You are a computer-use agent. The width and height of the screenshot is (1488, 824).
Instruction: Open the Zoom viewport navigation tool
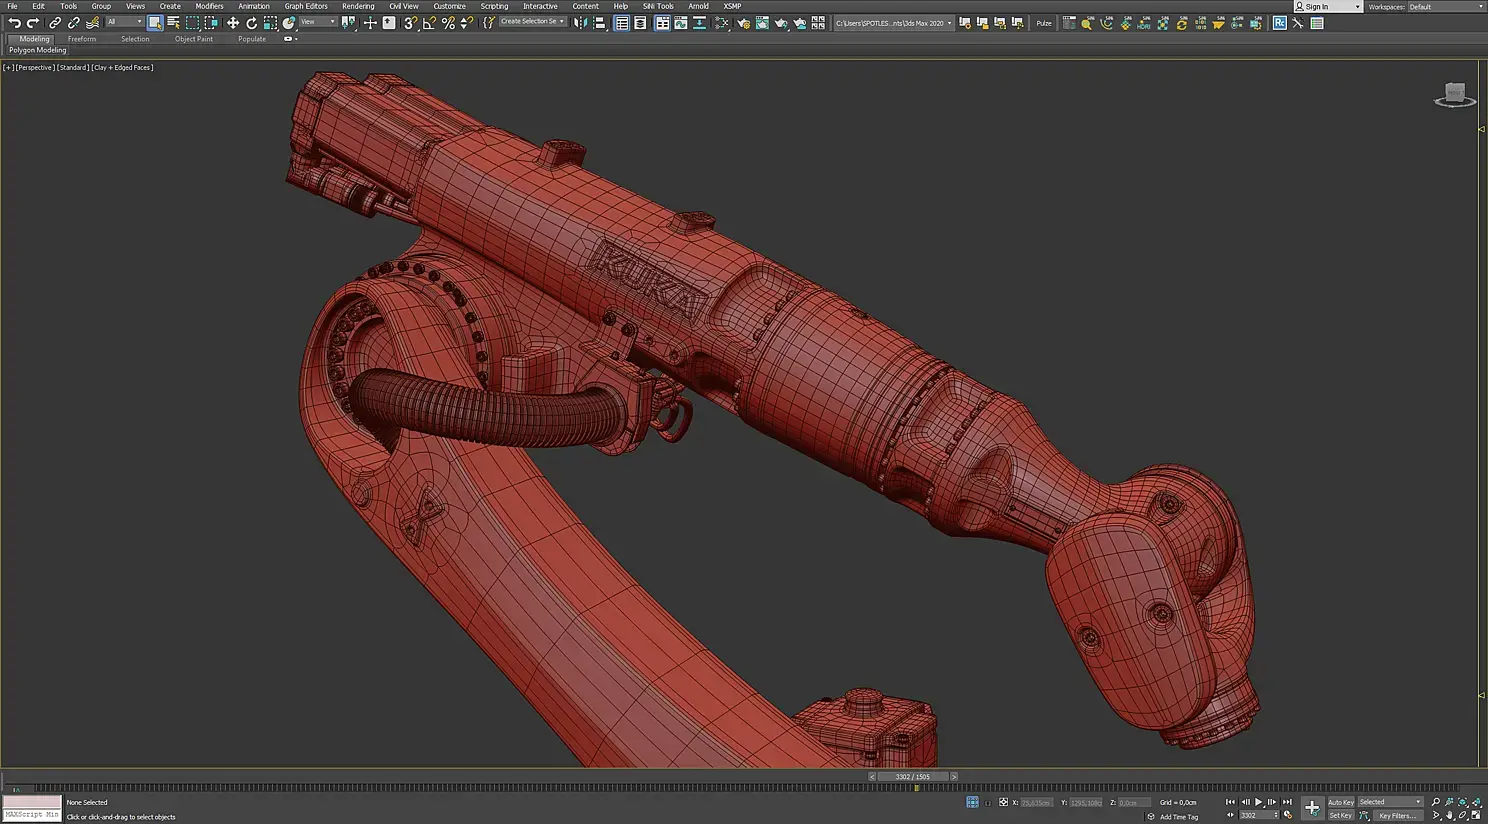[1436, 802]
